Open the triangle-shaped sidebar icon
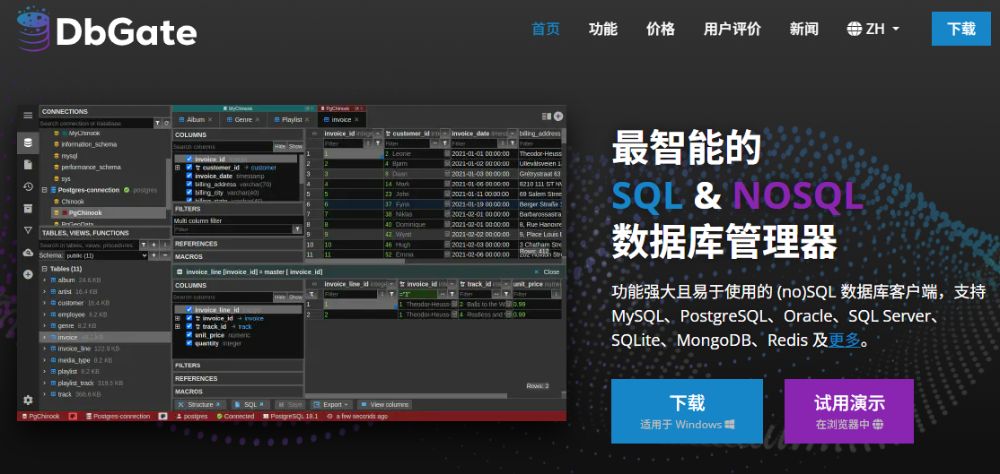 (28, 230)
